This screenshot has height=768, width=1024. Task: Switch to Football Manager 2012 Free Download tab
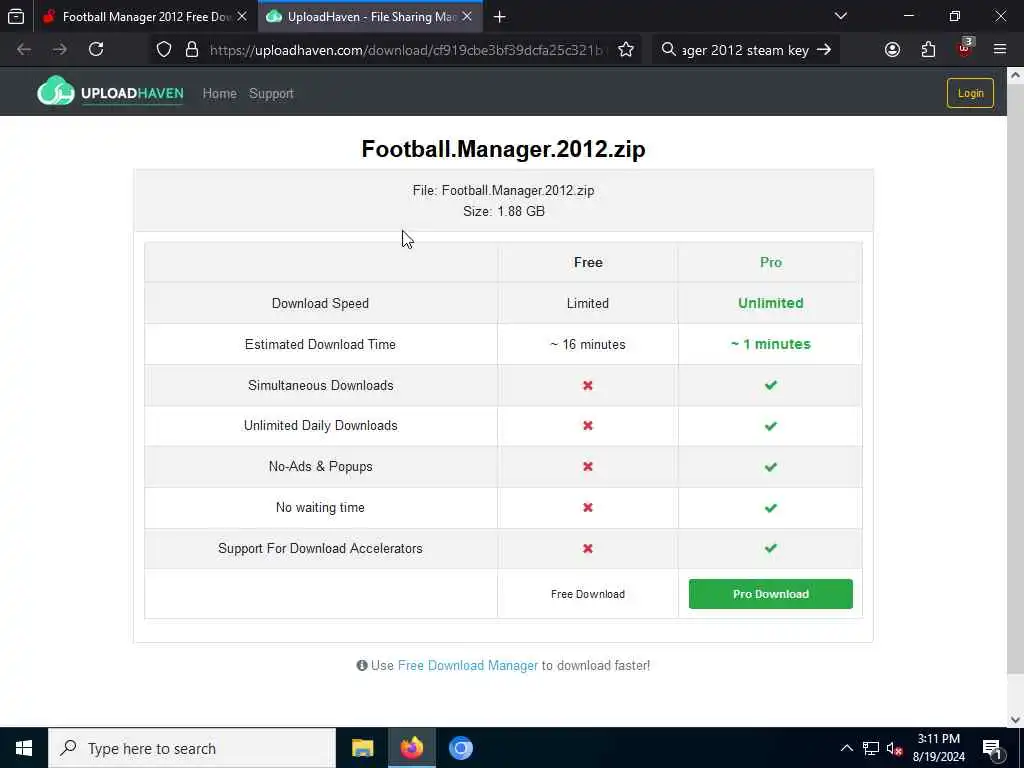[x=144, y=16]
